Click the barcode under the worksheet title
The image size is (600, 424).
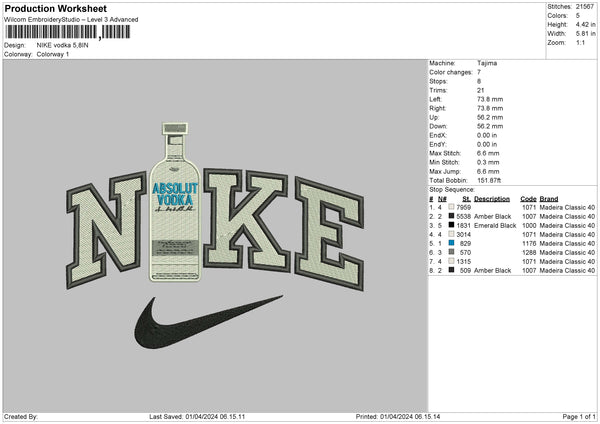(68, 32)
